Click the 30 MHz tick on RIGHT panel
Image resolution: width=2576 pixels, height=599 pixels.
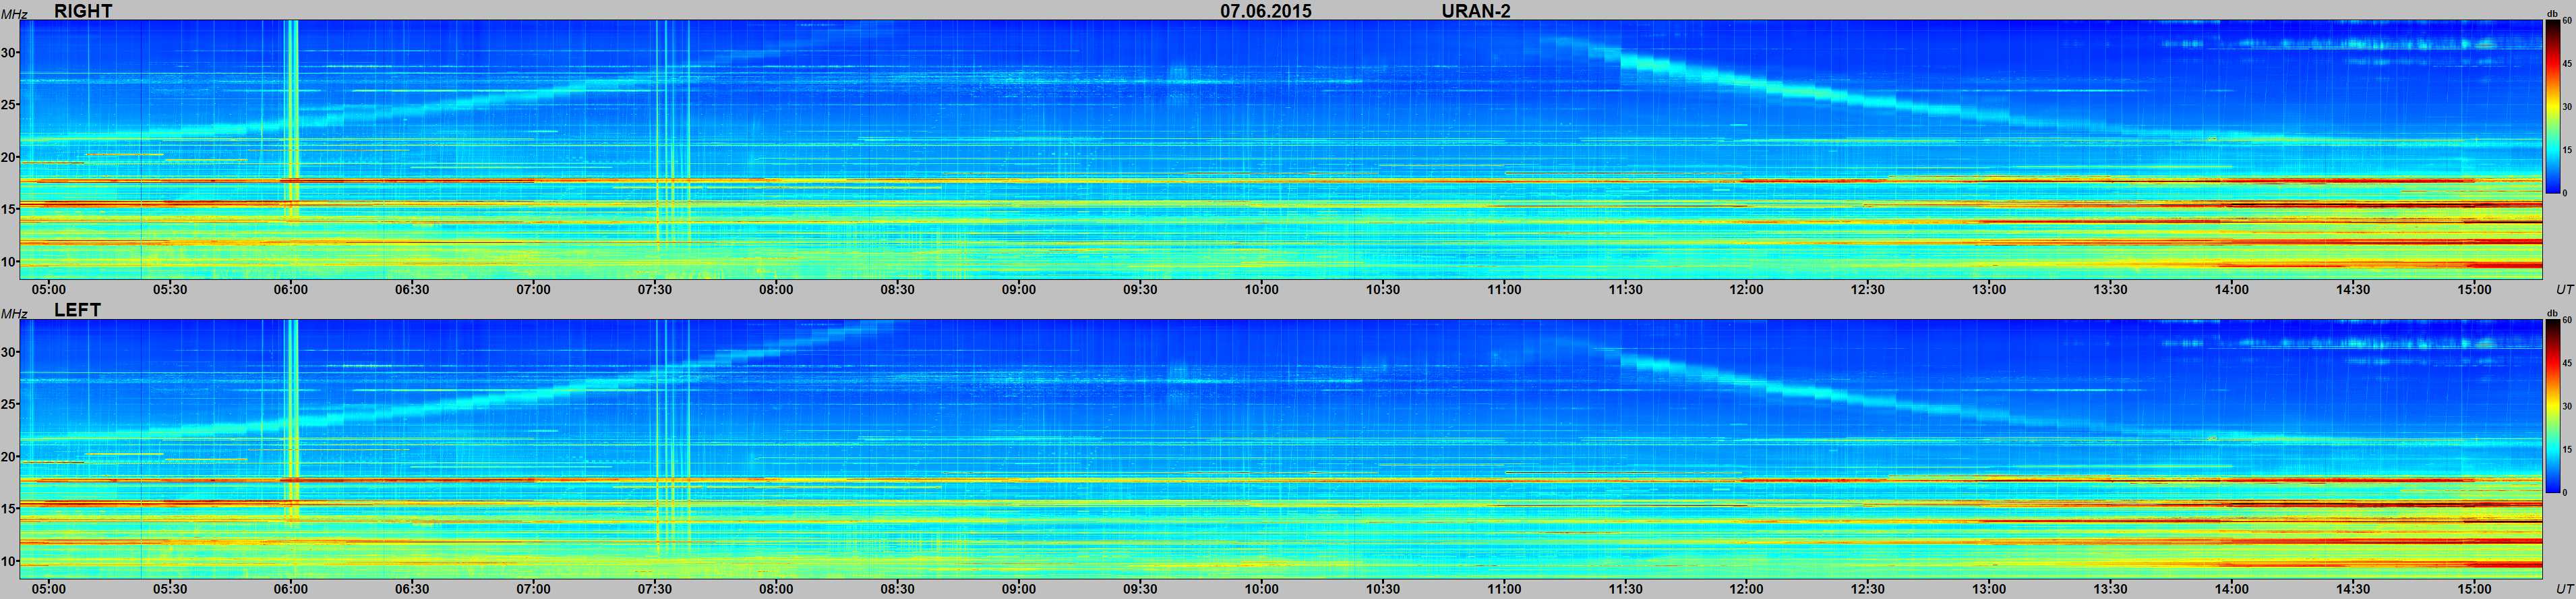point(10,53)
